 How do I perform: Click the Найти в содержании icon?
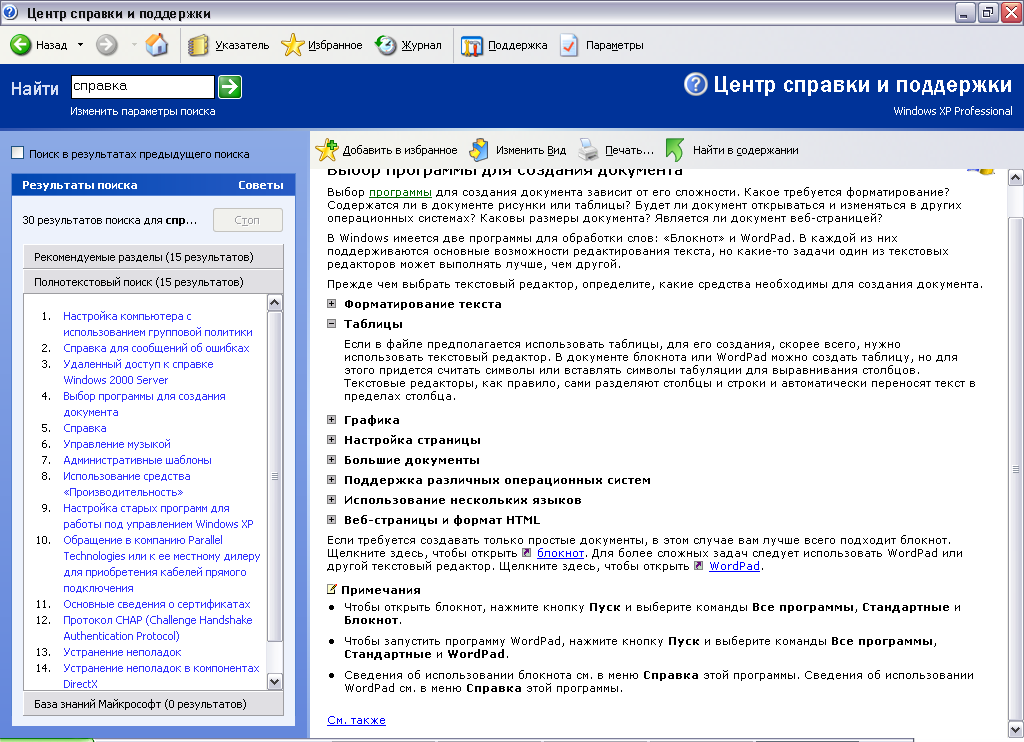[675, 150]
